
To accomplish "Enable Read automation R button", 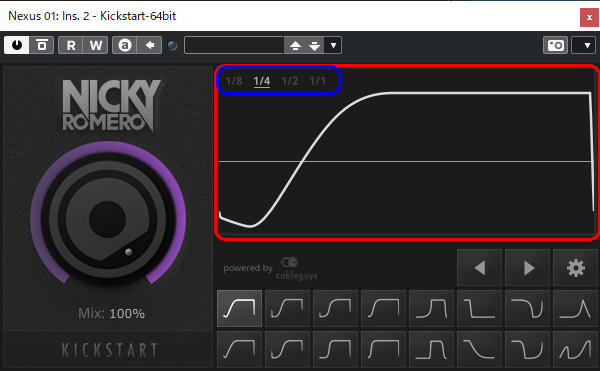I will (x=71, y=45).
